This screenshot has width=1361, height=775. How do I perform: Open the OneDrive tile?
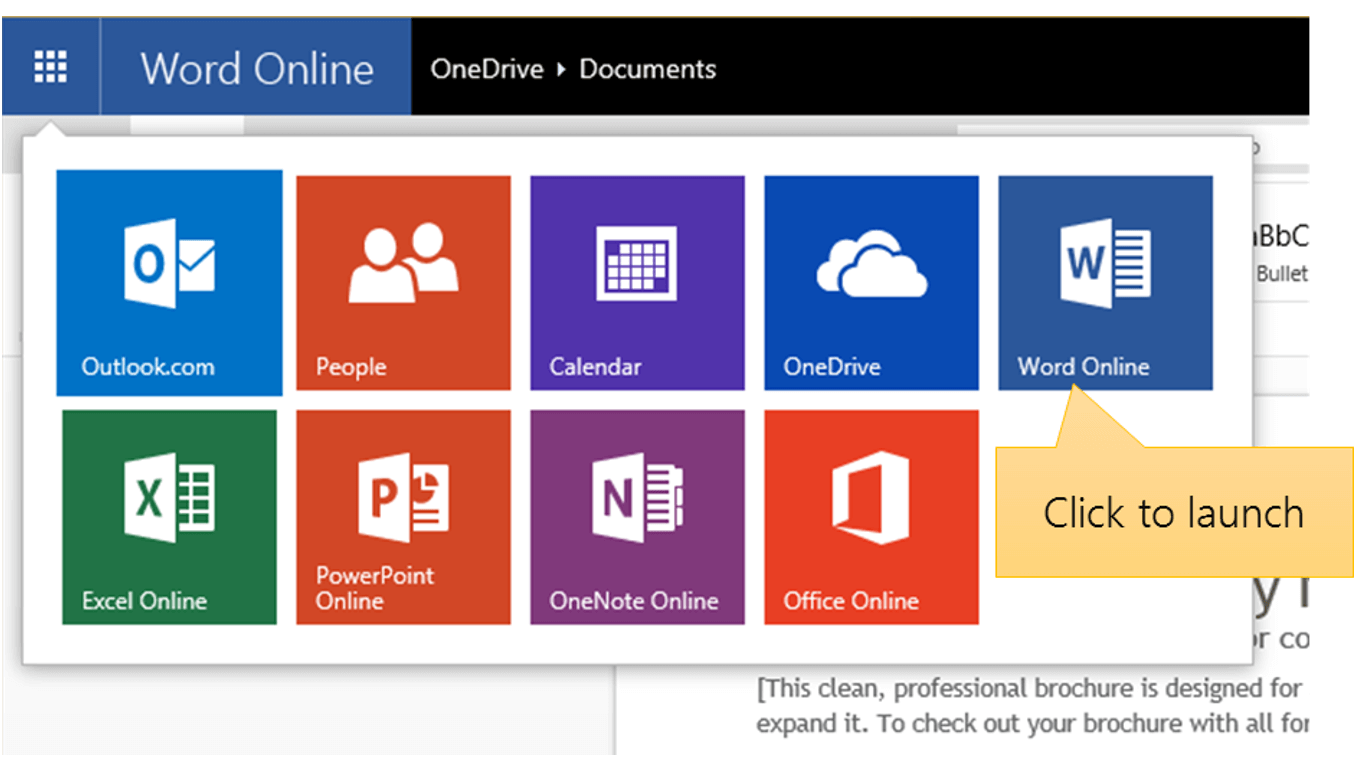[871, 283]
